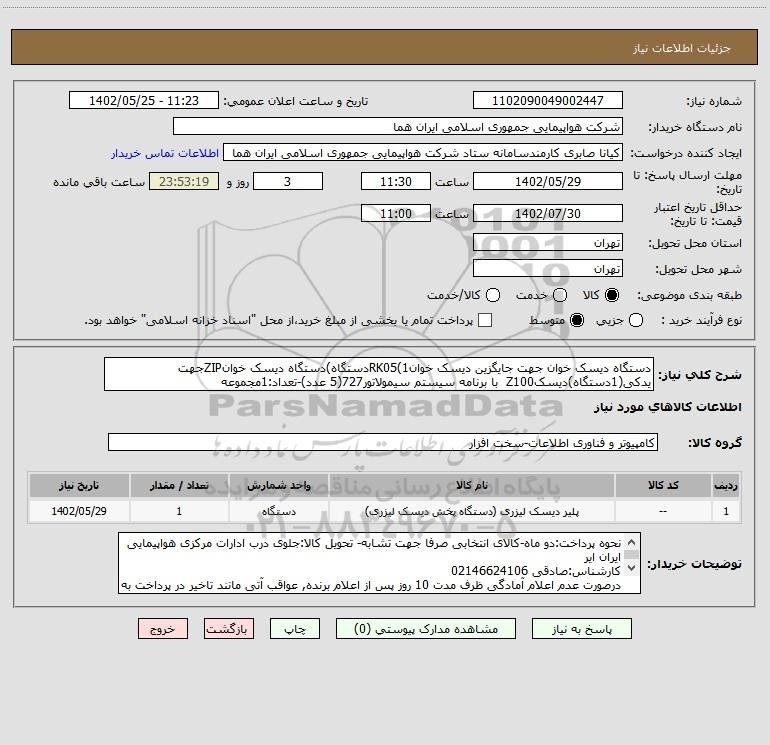Screen dimensions: 770x745
Task: Click the 'گروه کالا' field
Action: click(382, 442)
